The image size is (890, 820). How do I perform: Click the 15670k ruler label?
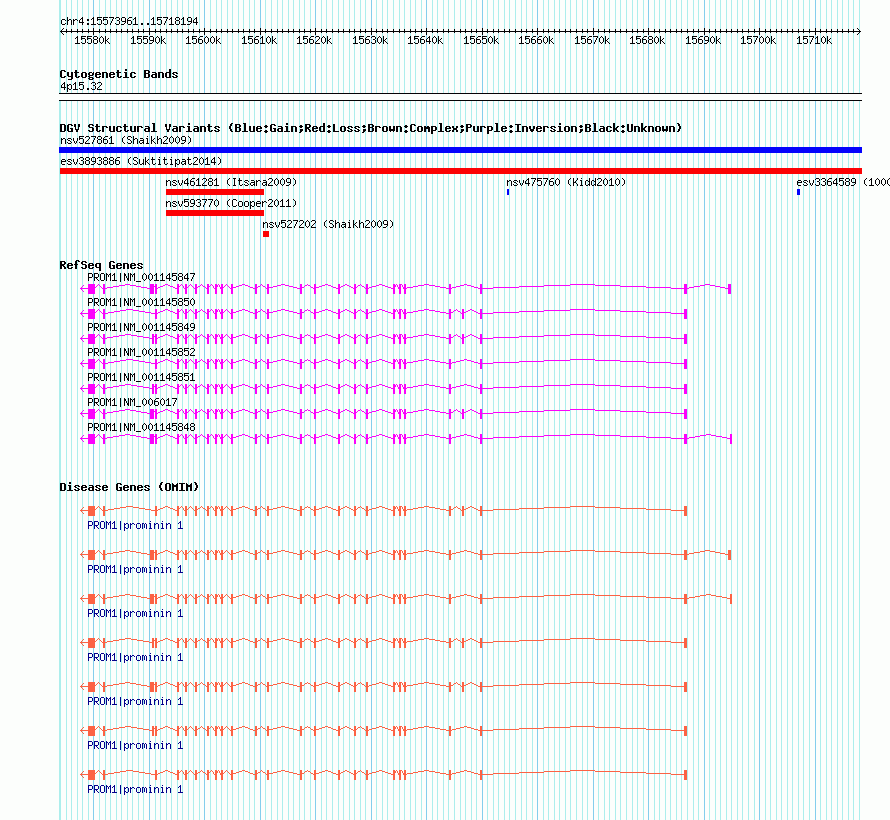pos(592,40)
